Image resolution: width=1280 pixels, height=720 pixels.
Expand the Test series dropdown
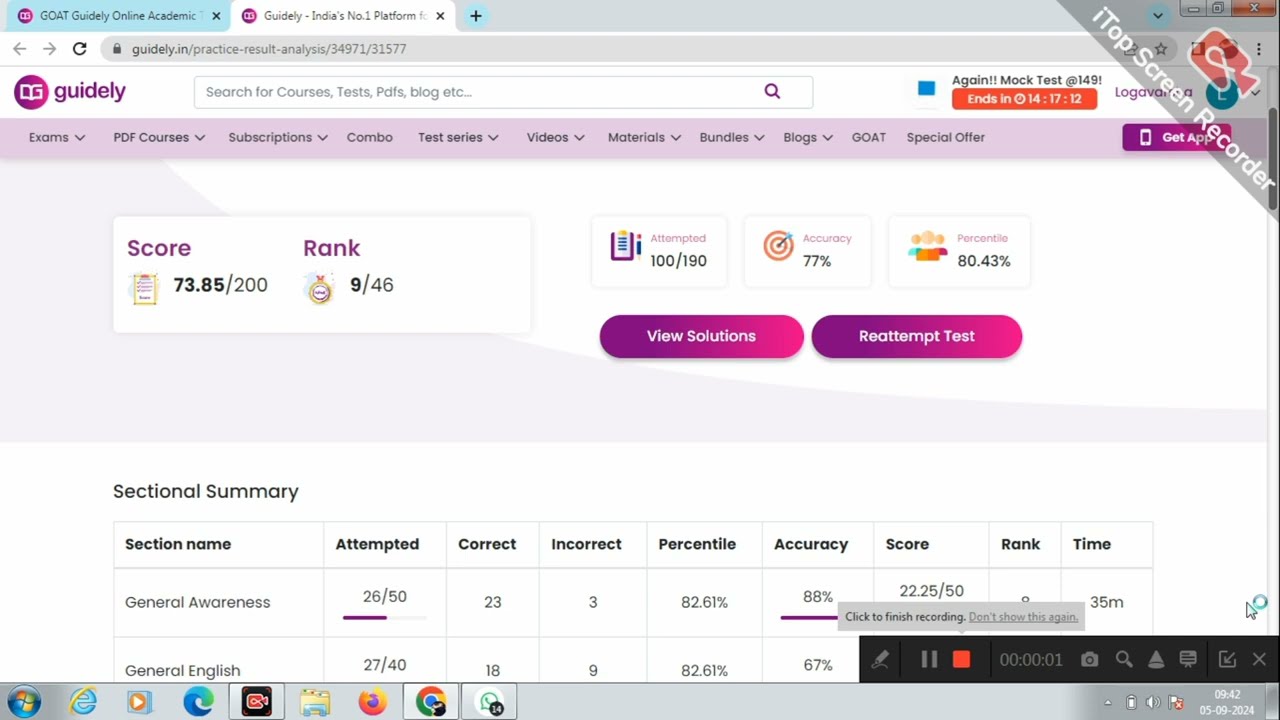pyautogui.click(x=458, y=137)
